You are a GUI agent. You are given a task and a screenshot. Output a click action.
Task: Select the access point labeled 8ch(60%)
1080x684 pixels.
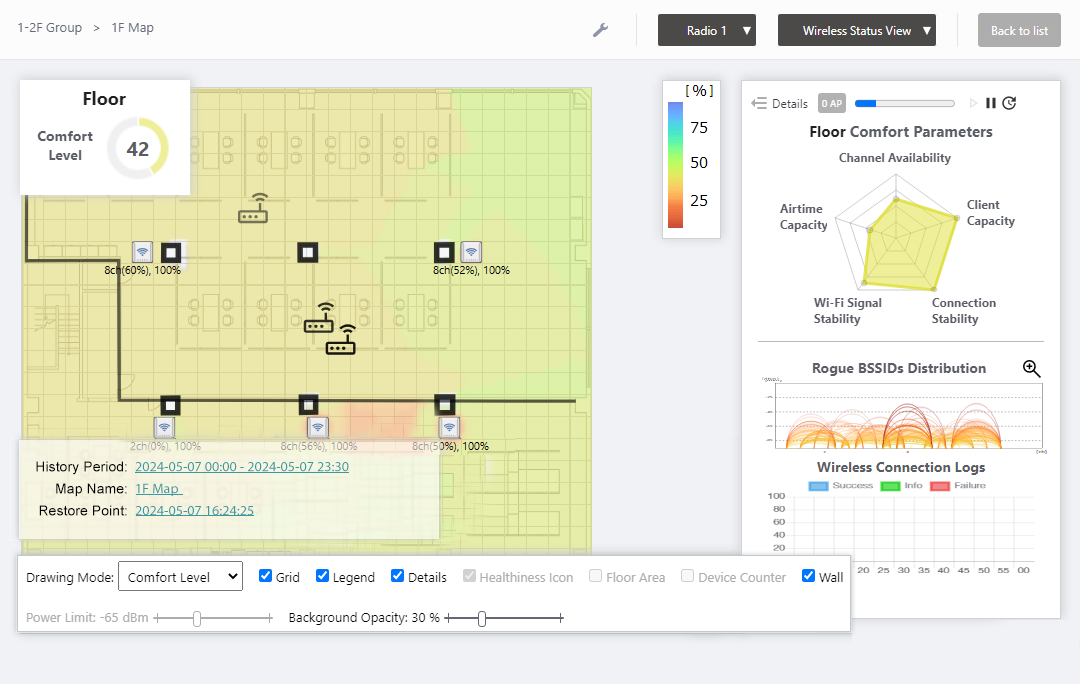pos(143,252)
